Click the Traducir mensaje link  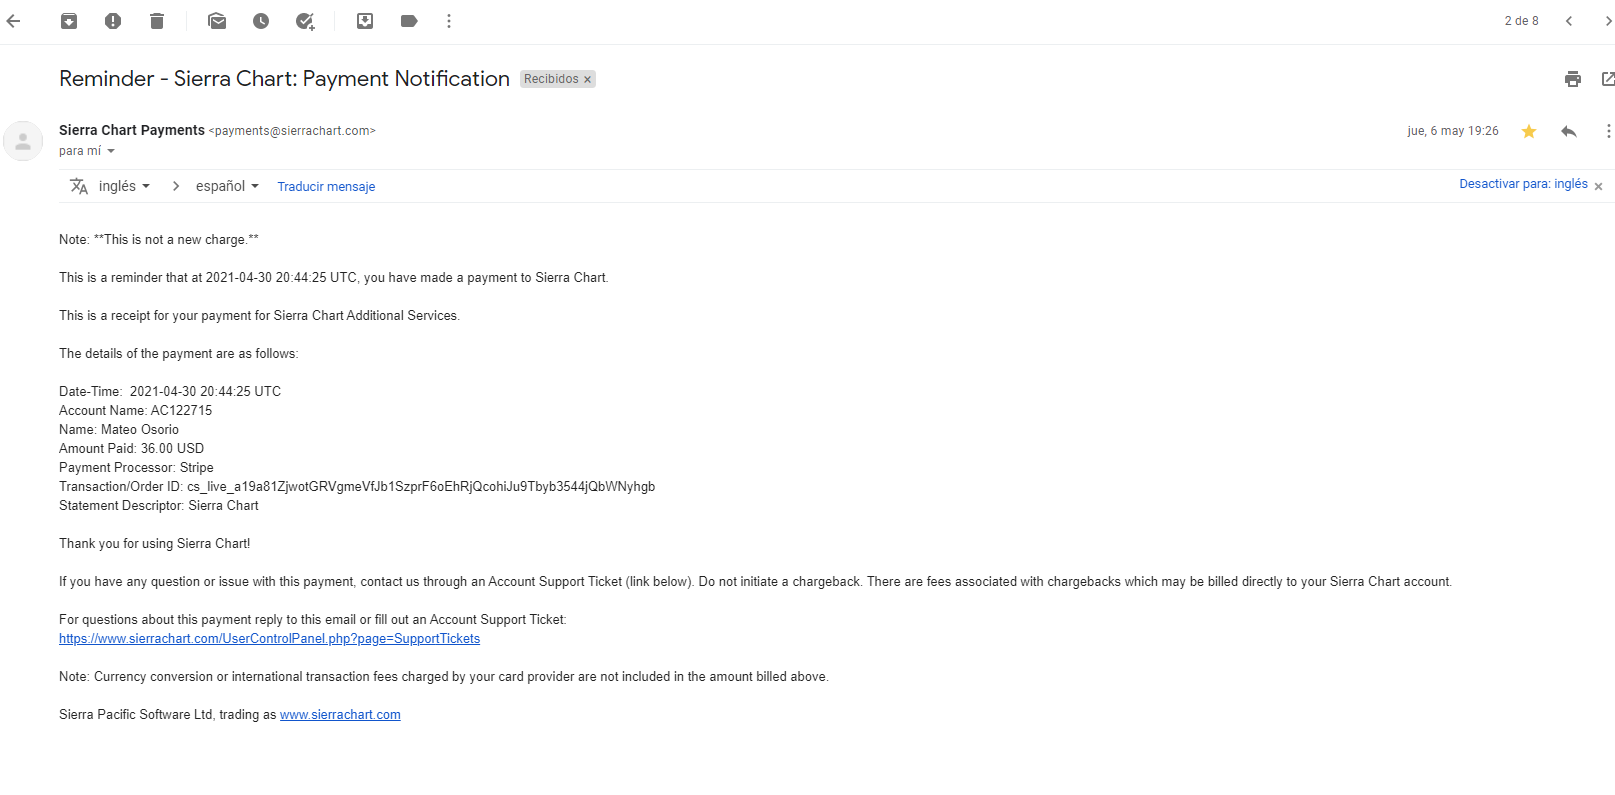coord(326,187)
